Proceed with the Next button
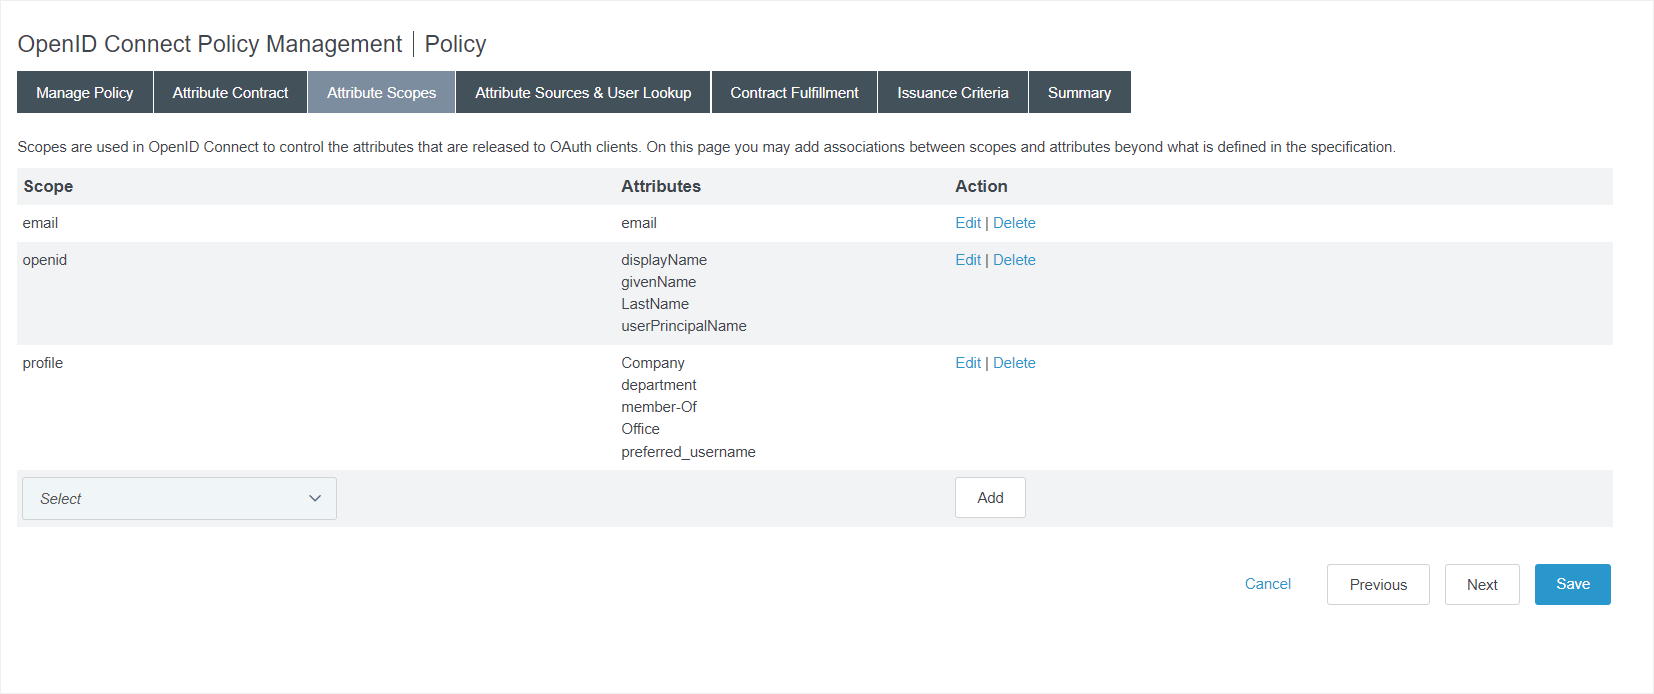 tap(1482, 584)
